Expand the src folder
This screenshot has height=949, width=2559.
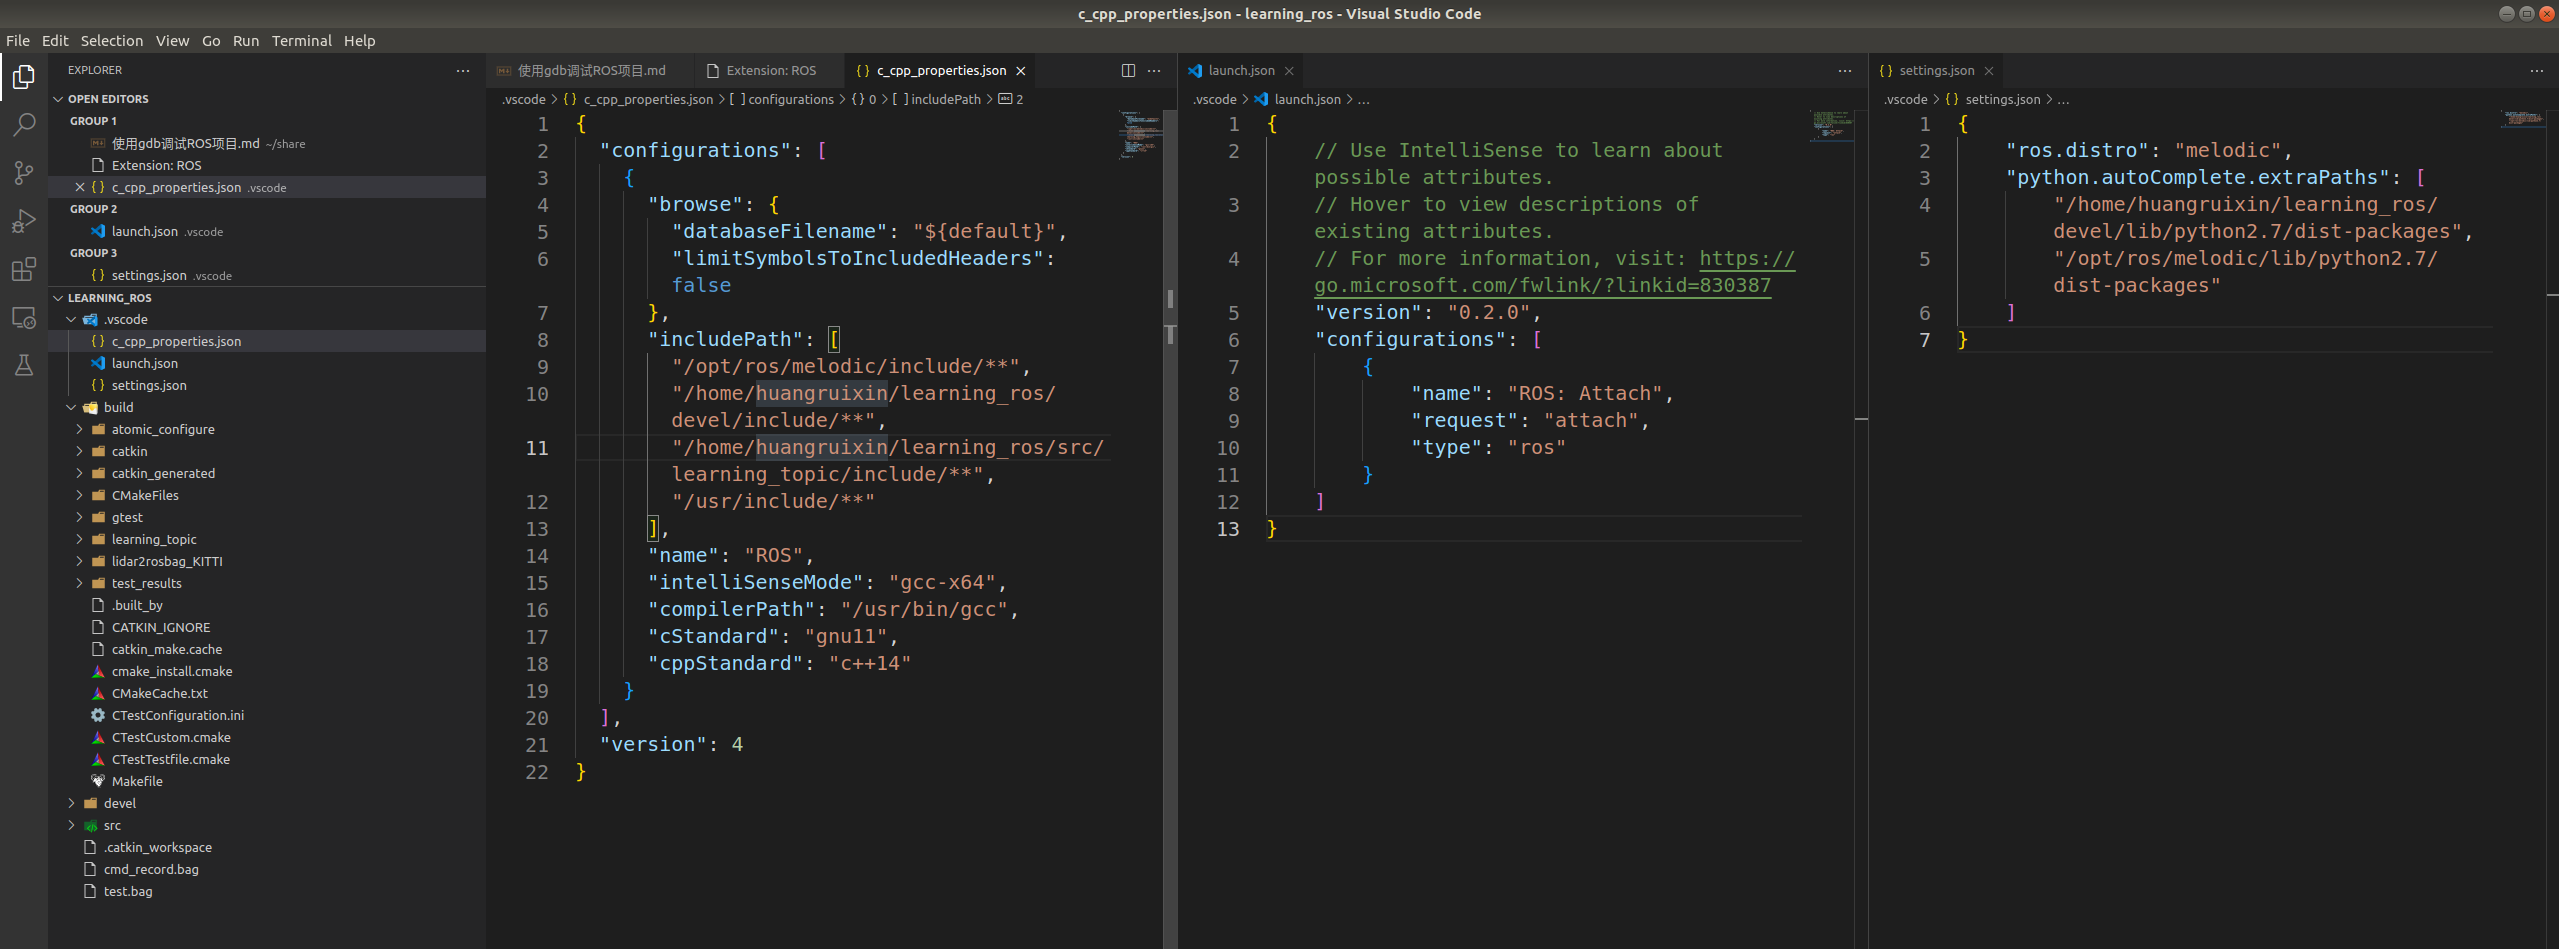click(71, 825)
